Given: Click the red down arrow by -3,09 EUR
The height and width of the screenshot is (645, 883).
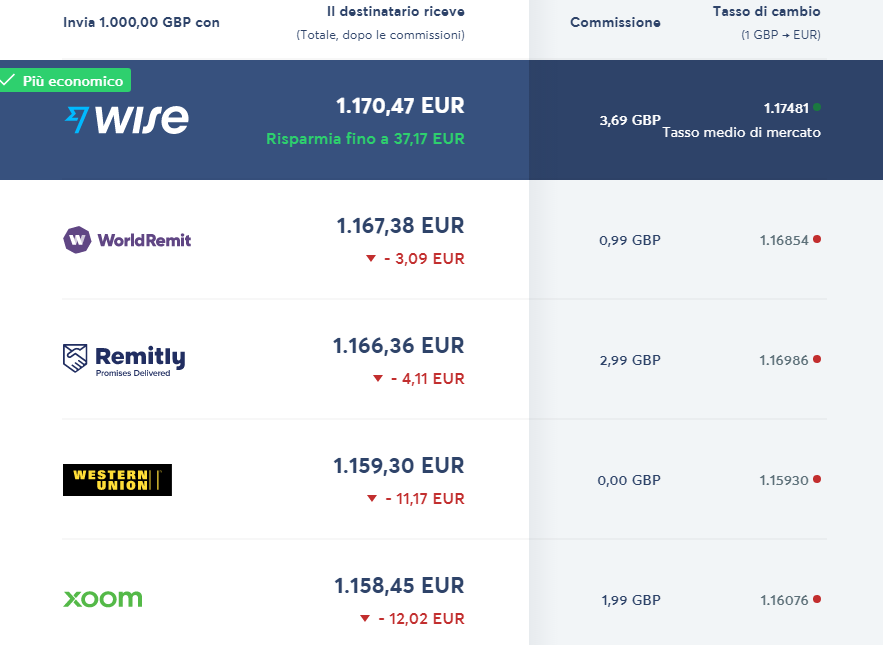Looking at the screenshot, I should (370, 259).
